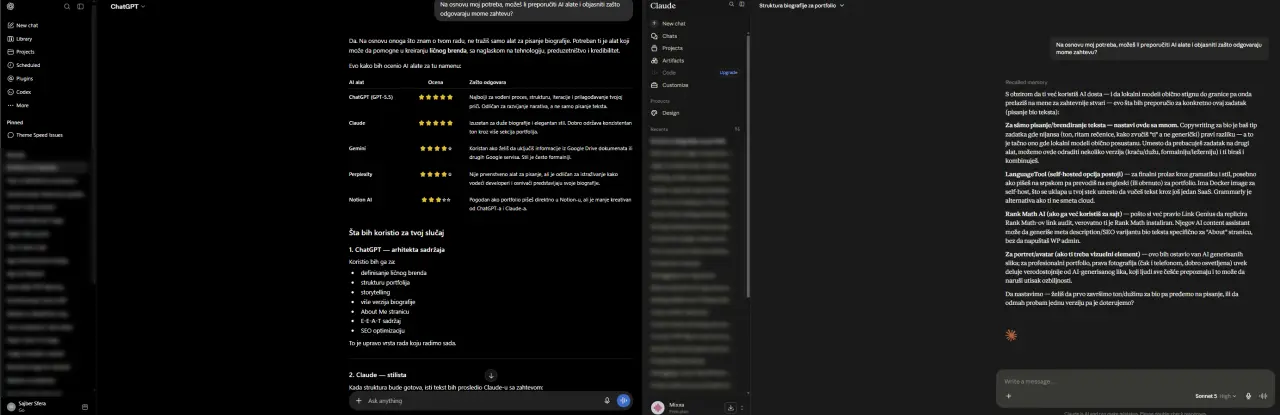This screenshot has height=415, width=1280.
Task: Click the plus attach icon in the ChatGPT composer
Action: click(359, 400)
